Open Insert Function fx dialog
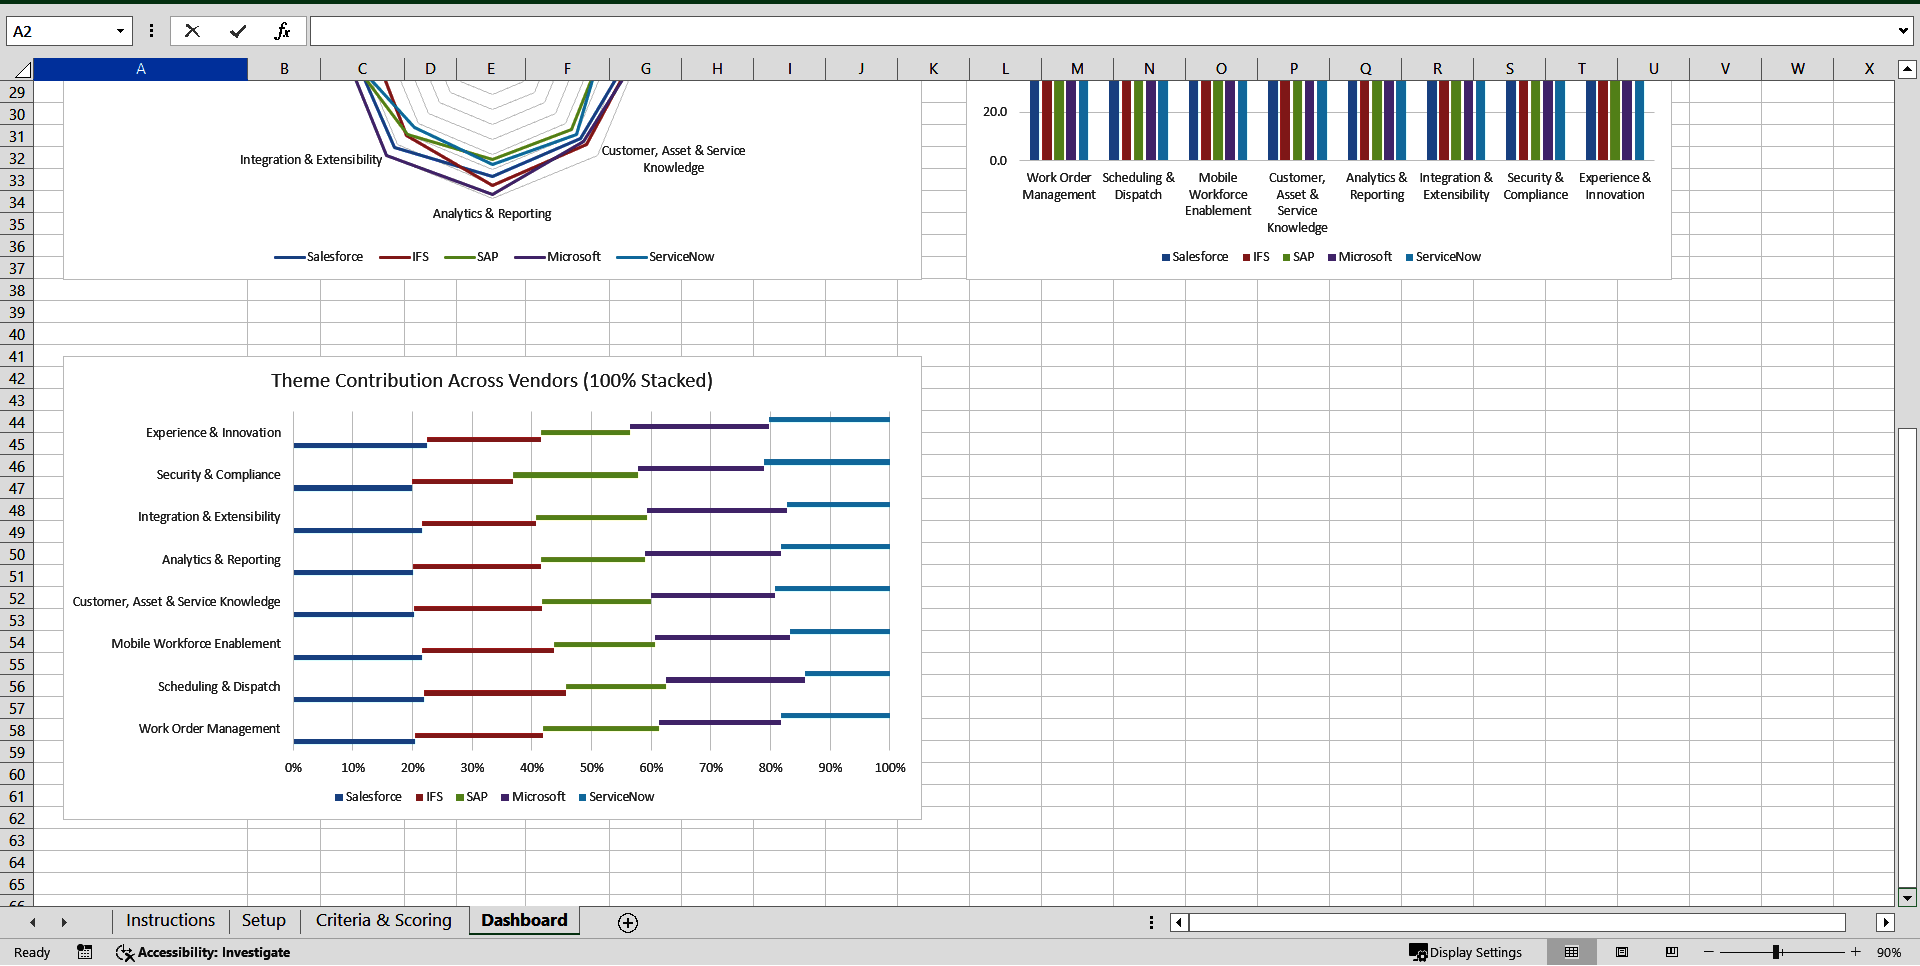 282,31
